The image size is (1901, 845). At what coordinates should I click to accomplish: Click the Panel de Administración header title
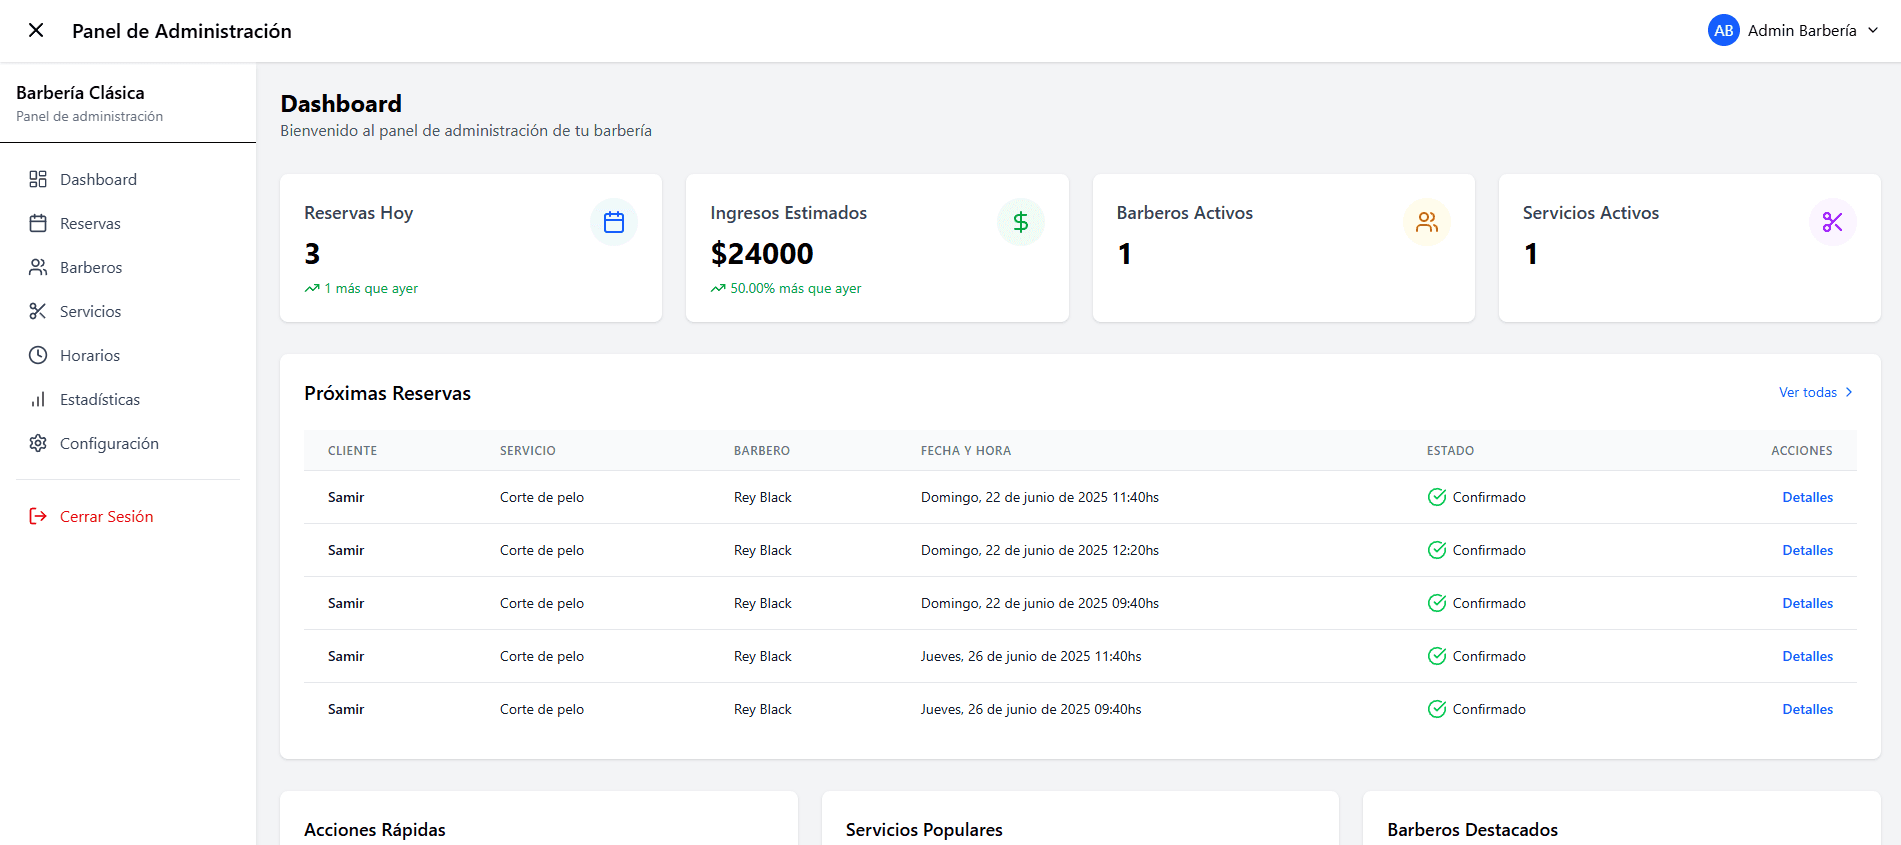click(x=182, y=31)
